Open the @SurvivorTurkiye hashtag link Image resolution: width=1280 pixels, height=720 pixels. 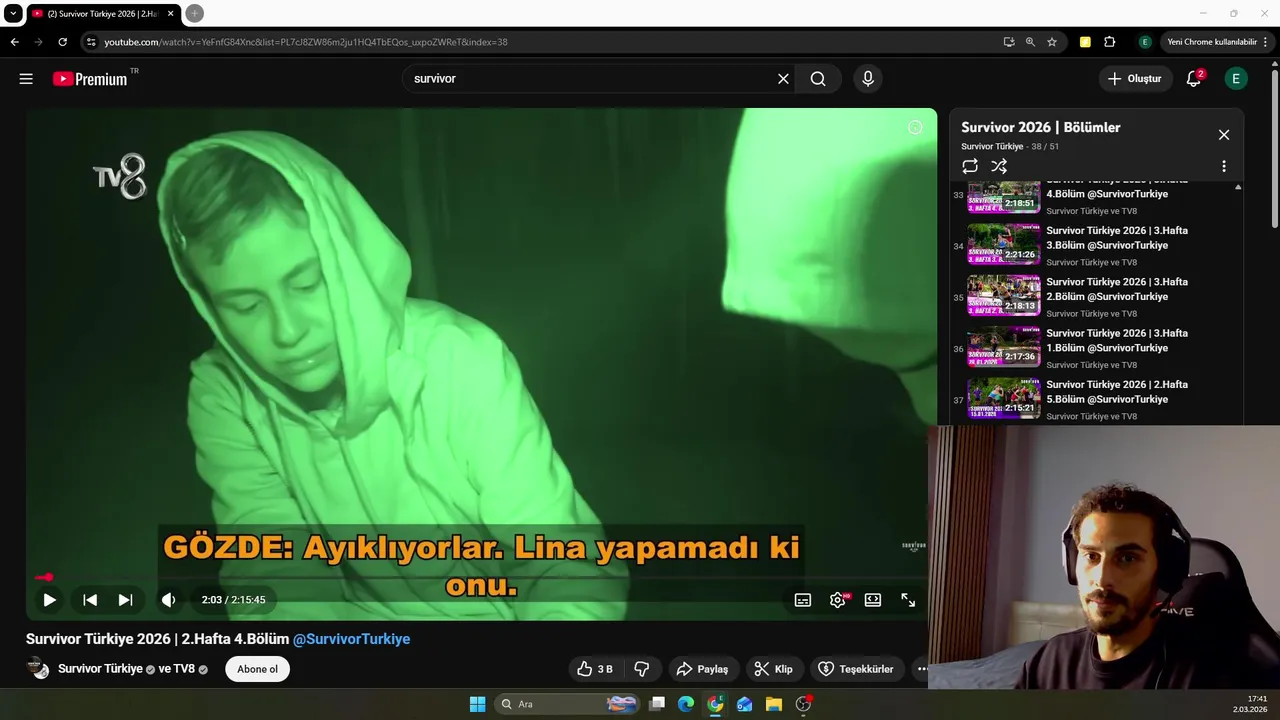351,639
